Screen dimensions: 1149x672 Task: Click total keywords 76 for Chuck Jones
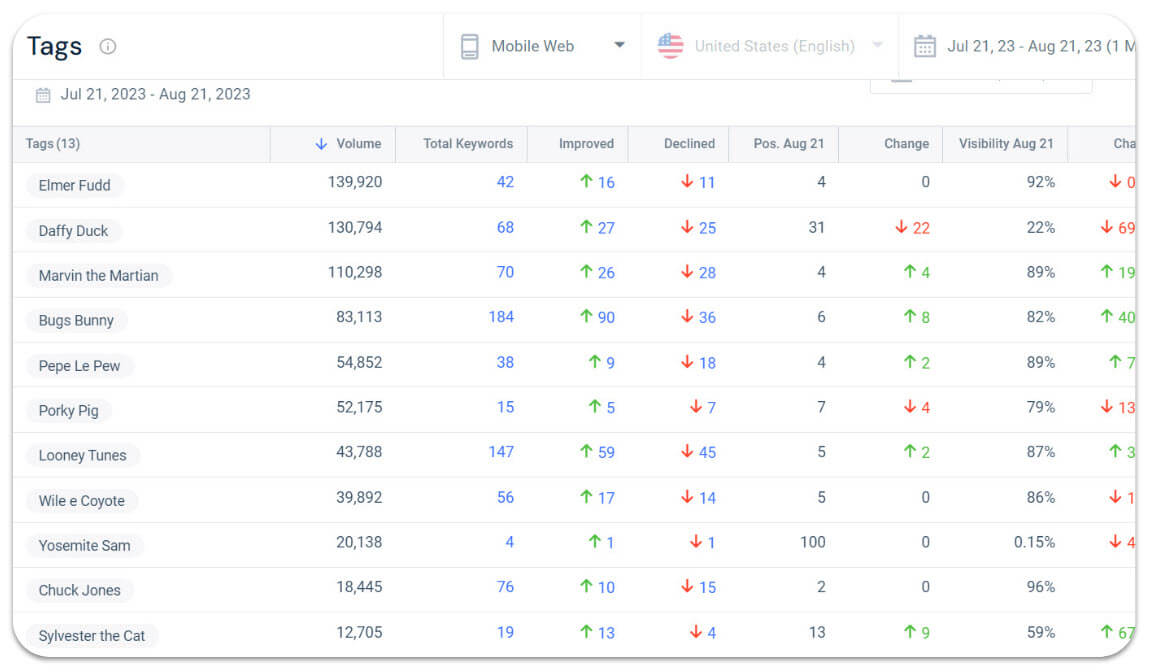point(505,587)
